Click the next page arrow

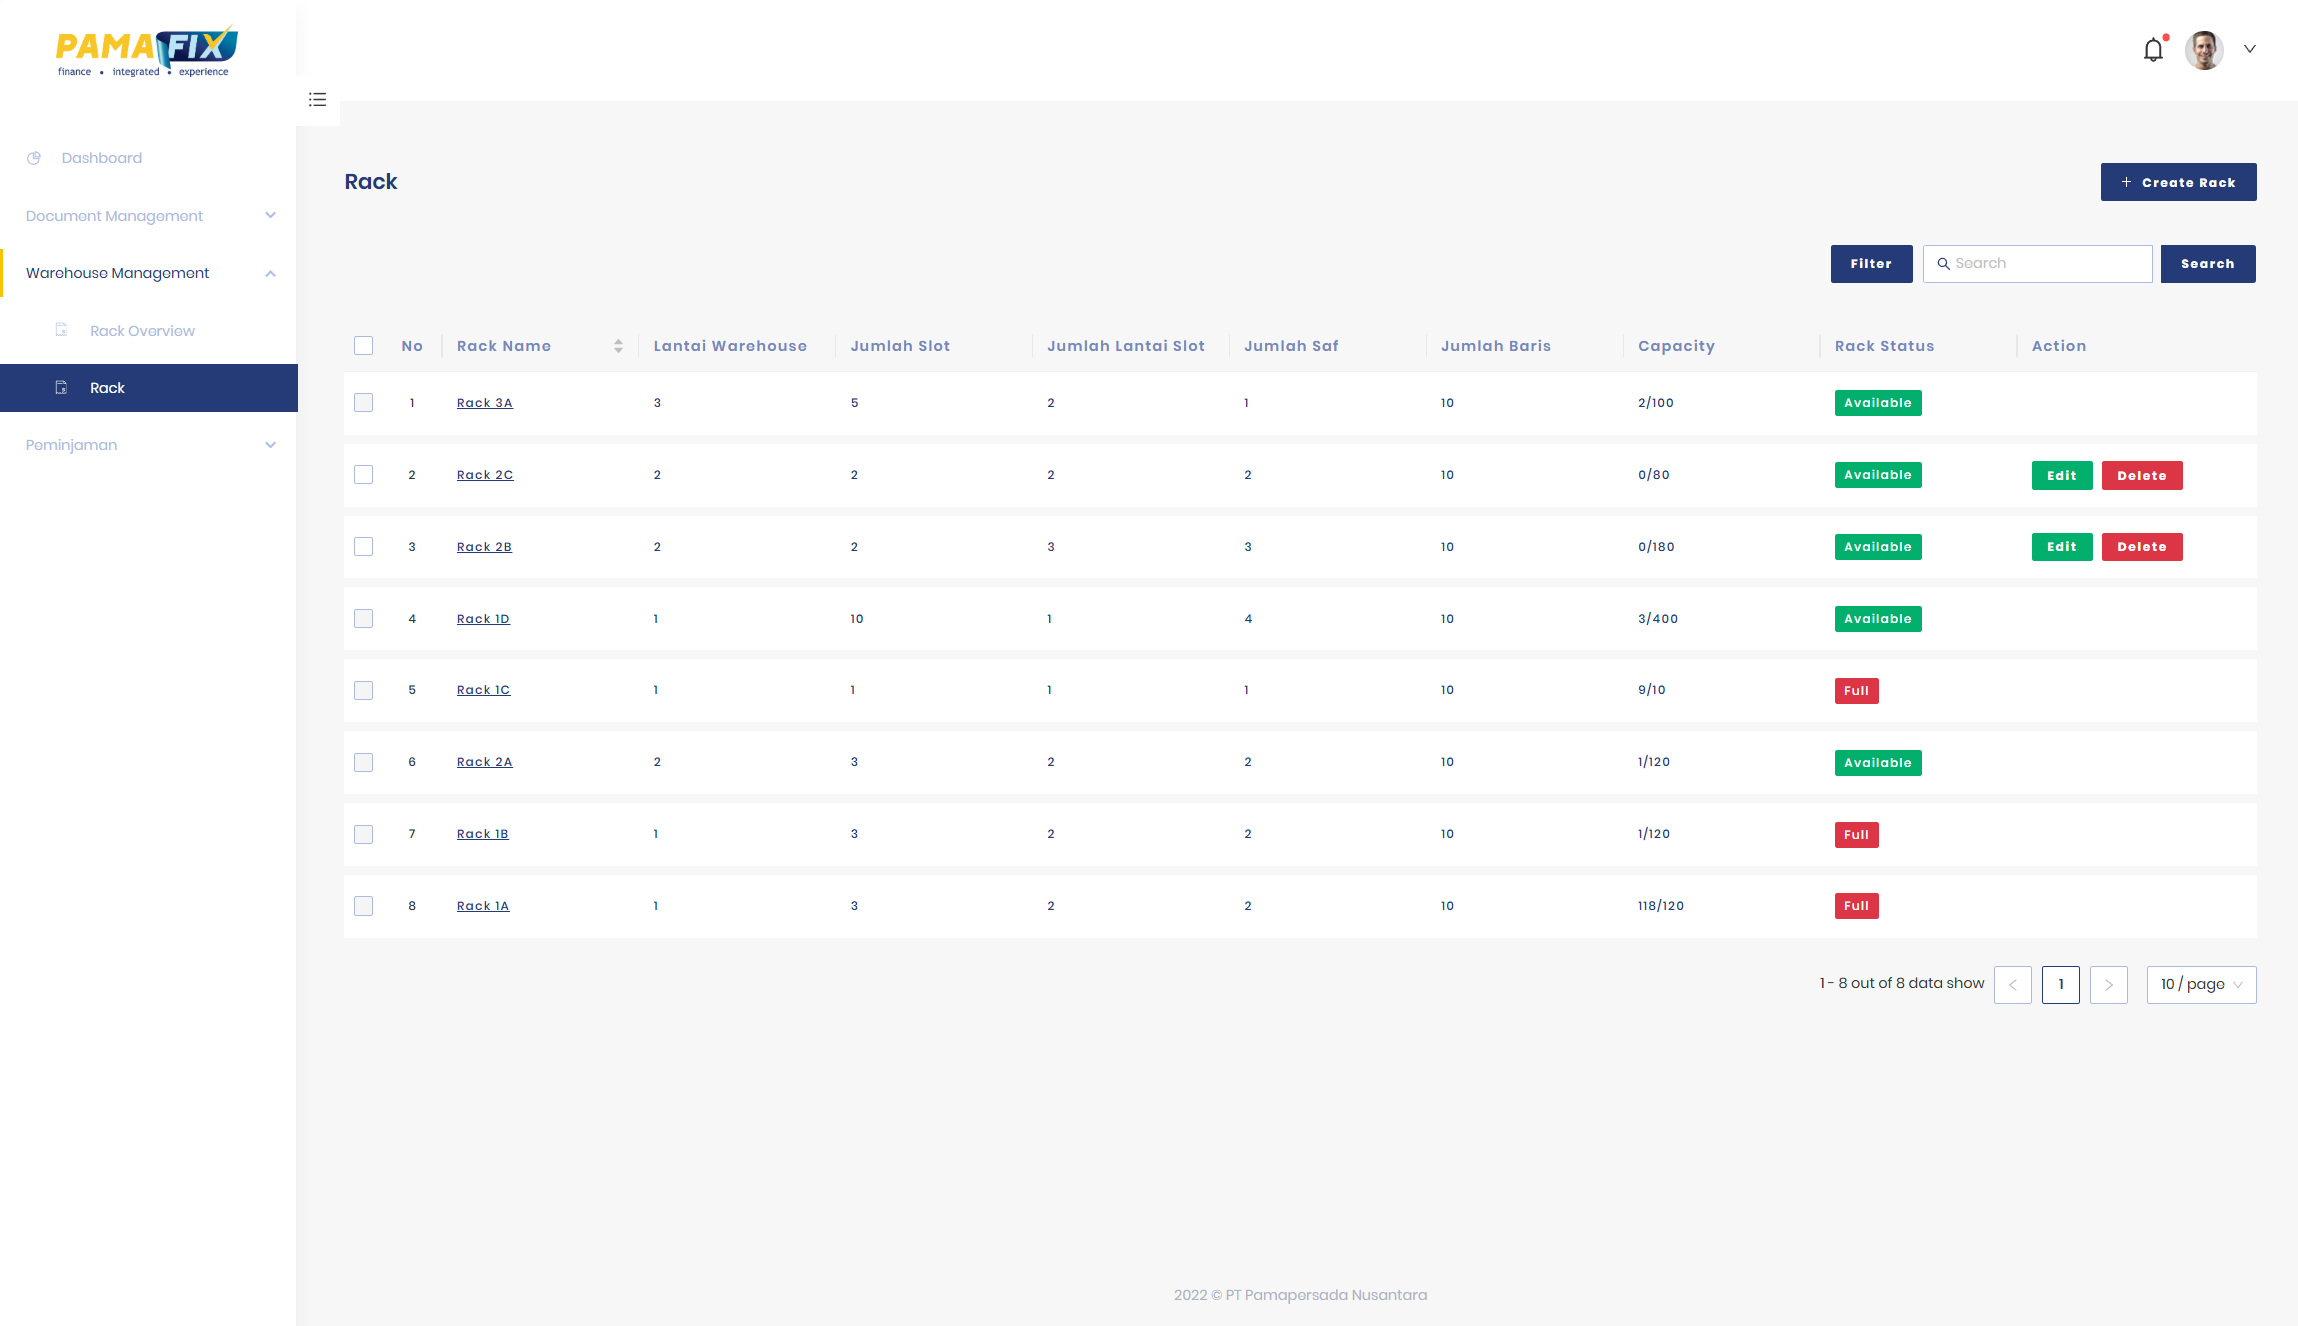(2108, 985)
